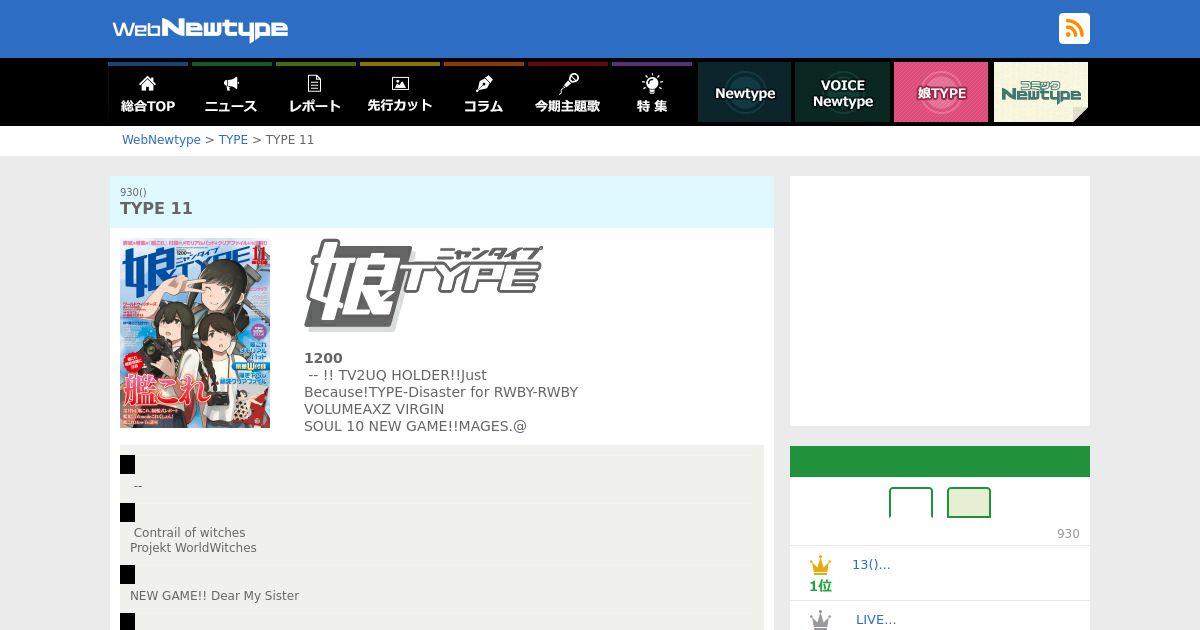Open ranking article '13()...'
The width and height of the screenshot is (1200, 630).
click(871, 565)
